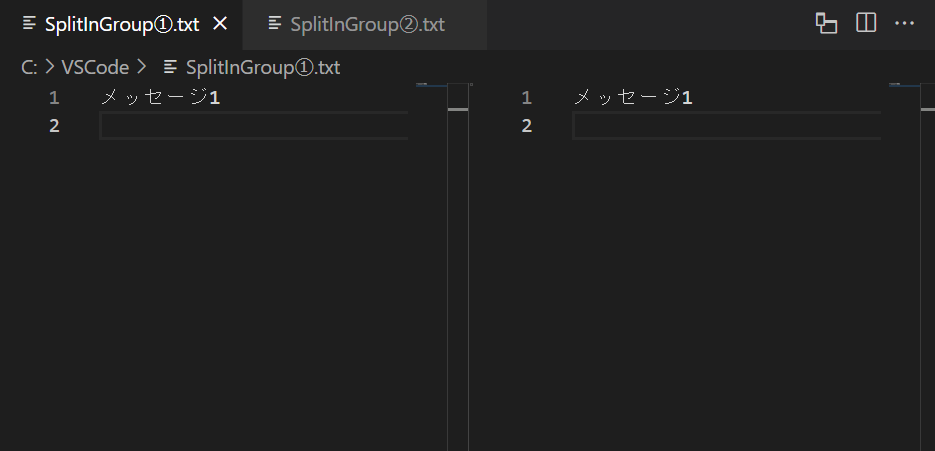Click the right editor minimap
The image size is (935, 451).
[904, 267]
